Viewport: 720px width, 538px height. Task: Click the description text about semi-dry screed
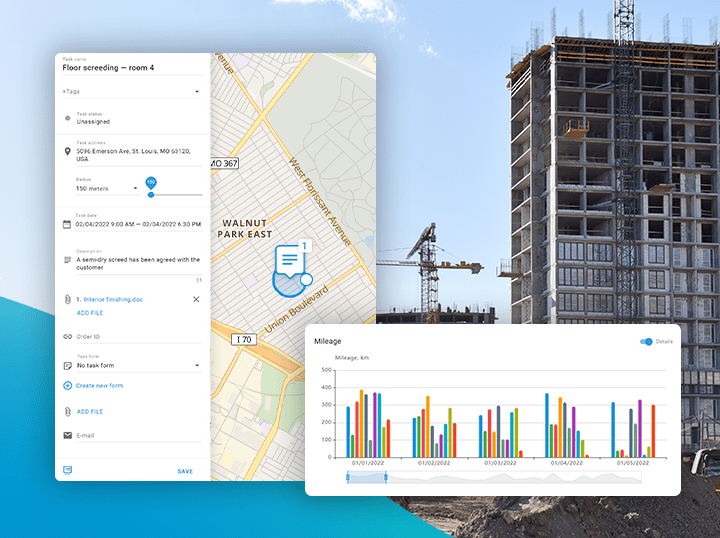pyautogui.click(x=139, y=263)
